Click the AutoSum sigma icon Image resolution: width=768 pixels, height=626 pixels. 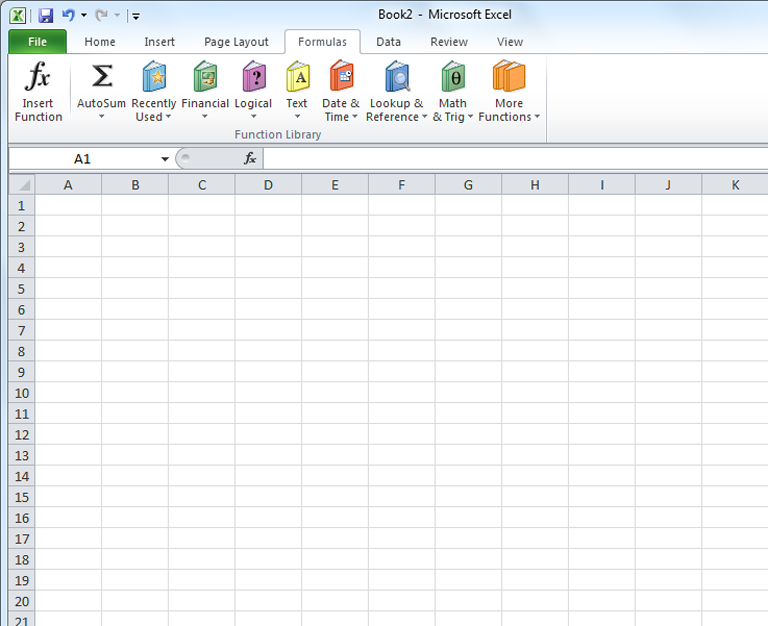point(101,77)
